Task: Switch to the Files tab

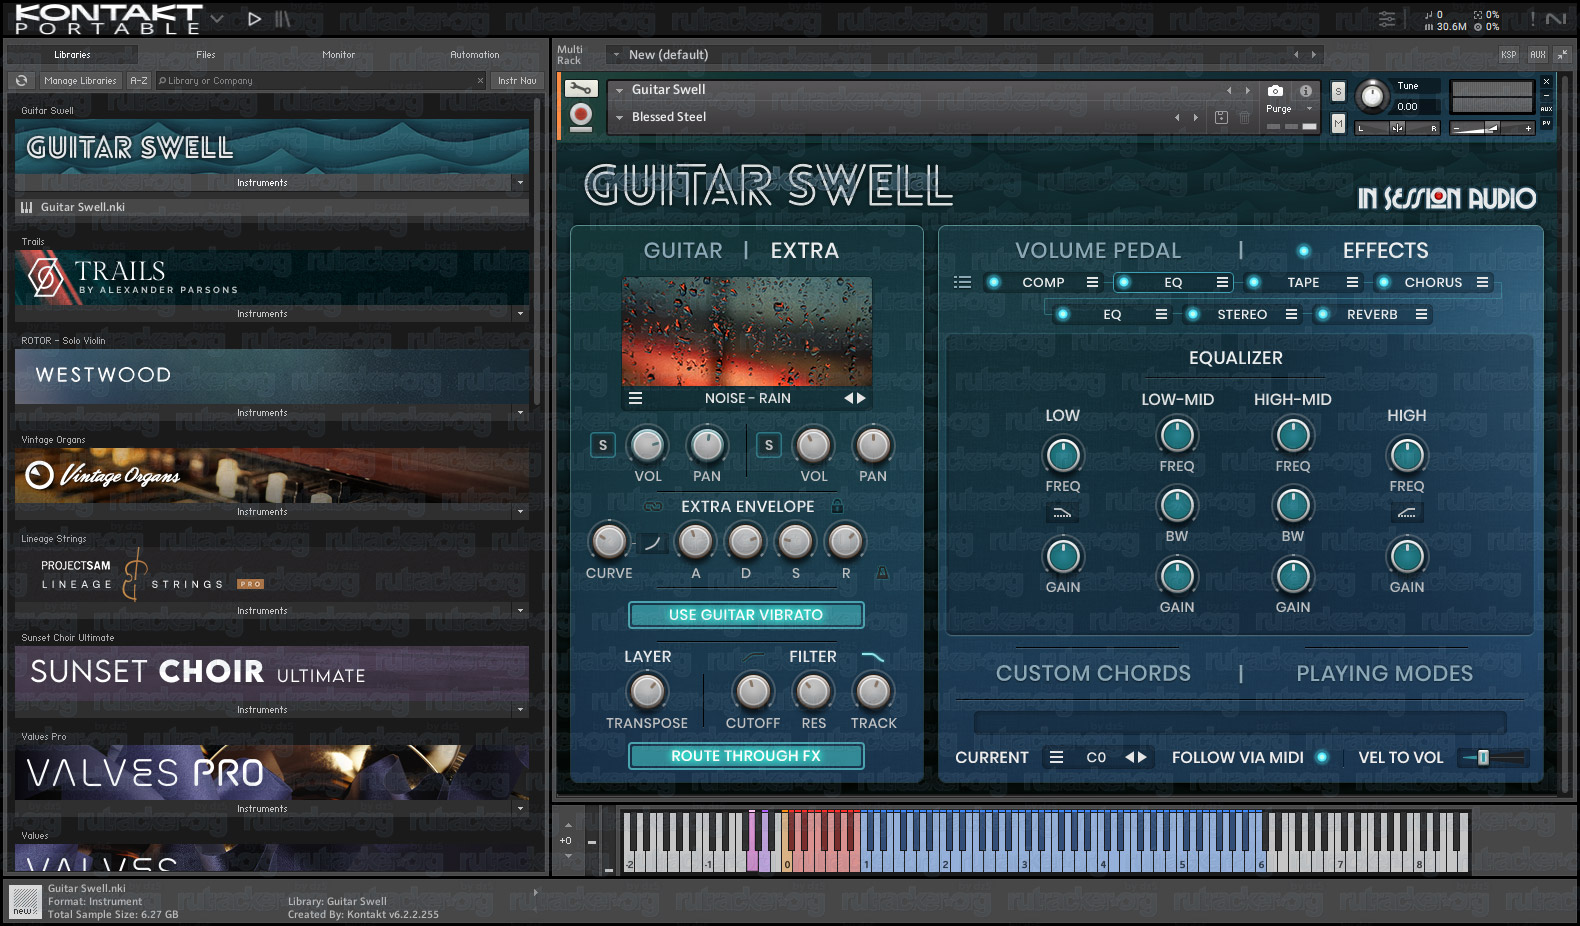Action: pyautogui.click(x=206, y=55)
